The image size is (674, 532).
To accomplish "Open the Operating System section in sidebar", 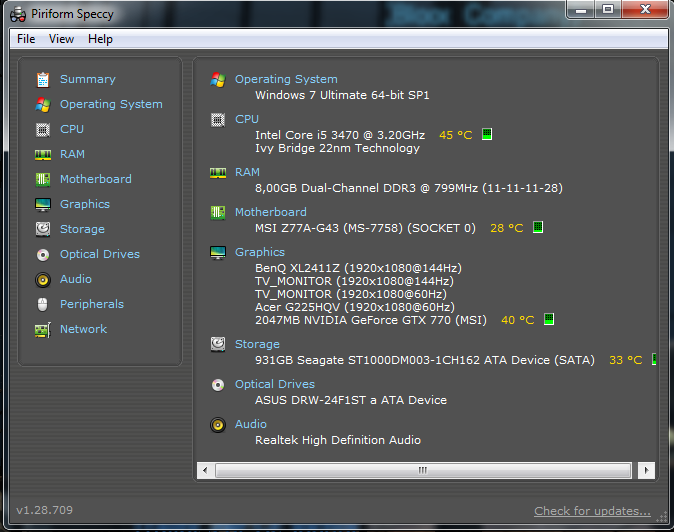I will pyautogui.click(x=111, y=104).
